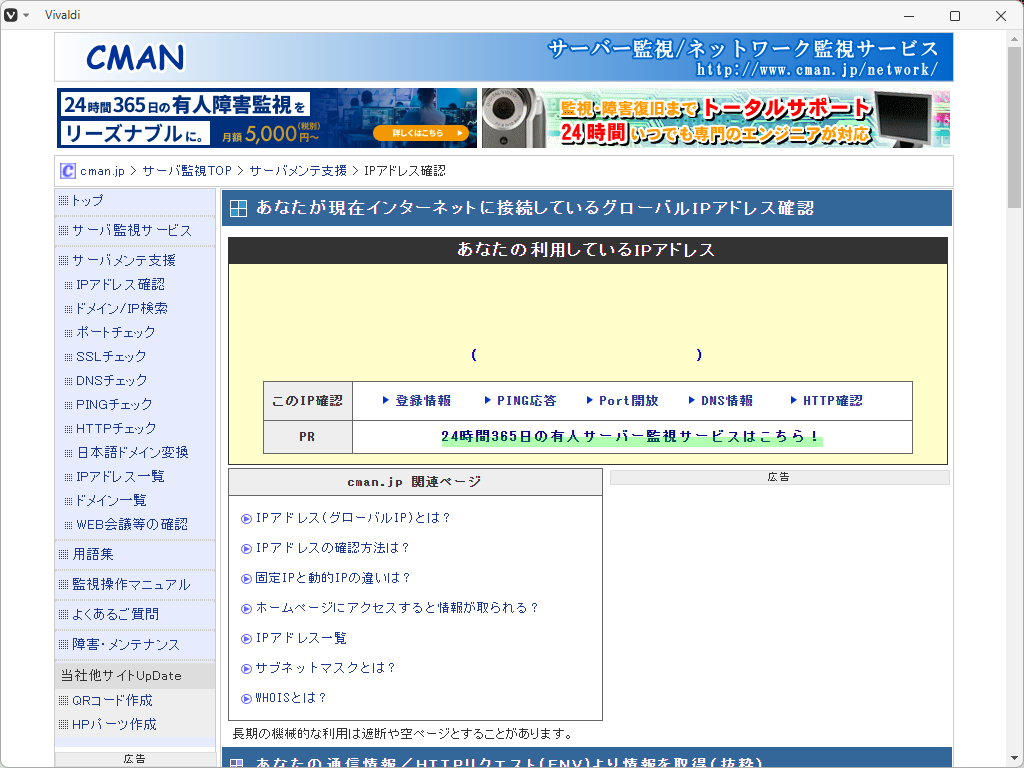Open IPアドレス一覧 link in related pages
Screen dimensions: 1024x768
(x=301, y=638)
